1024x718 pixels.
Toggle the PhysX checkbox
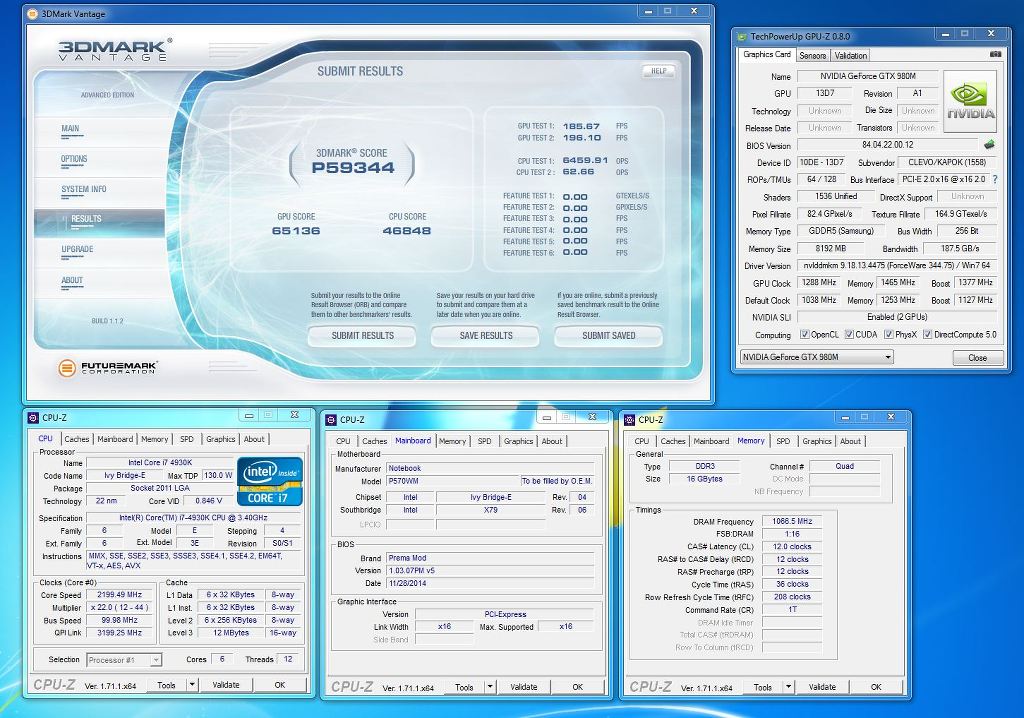pyautogui.click(x=887, y=335)
